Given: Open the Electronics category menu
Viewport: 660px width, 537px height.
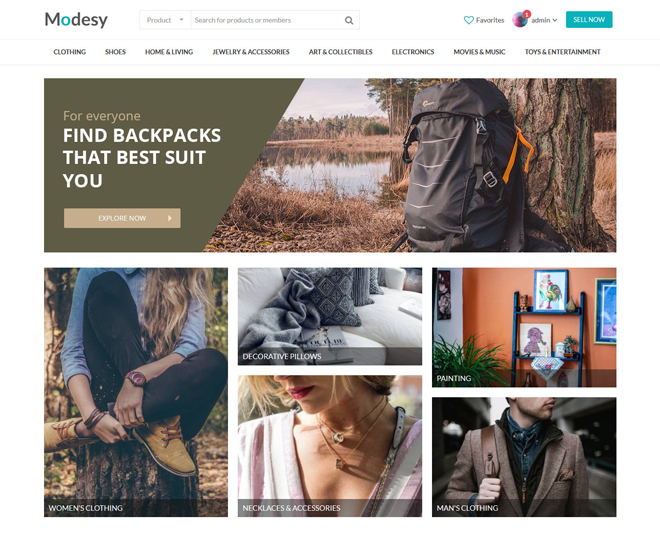Looking at the screenshot, I should pyautogui.click(x=412, y=52).
